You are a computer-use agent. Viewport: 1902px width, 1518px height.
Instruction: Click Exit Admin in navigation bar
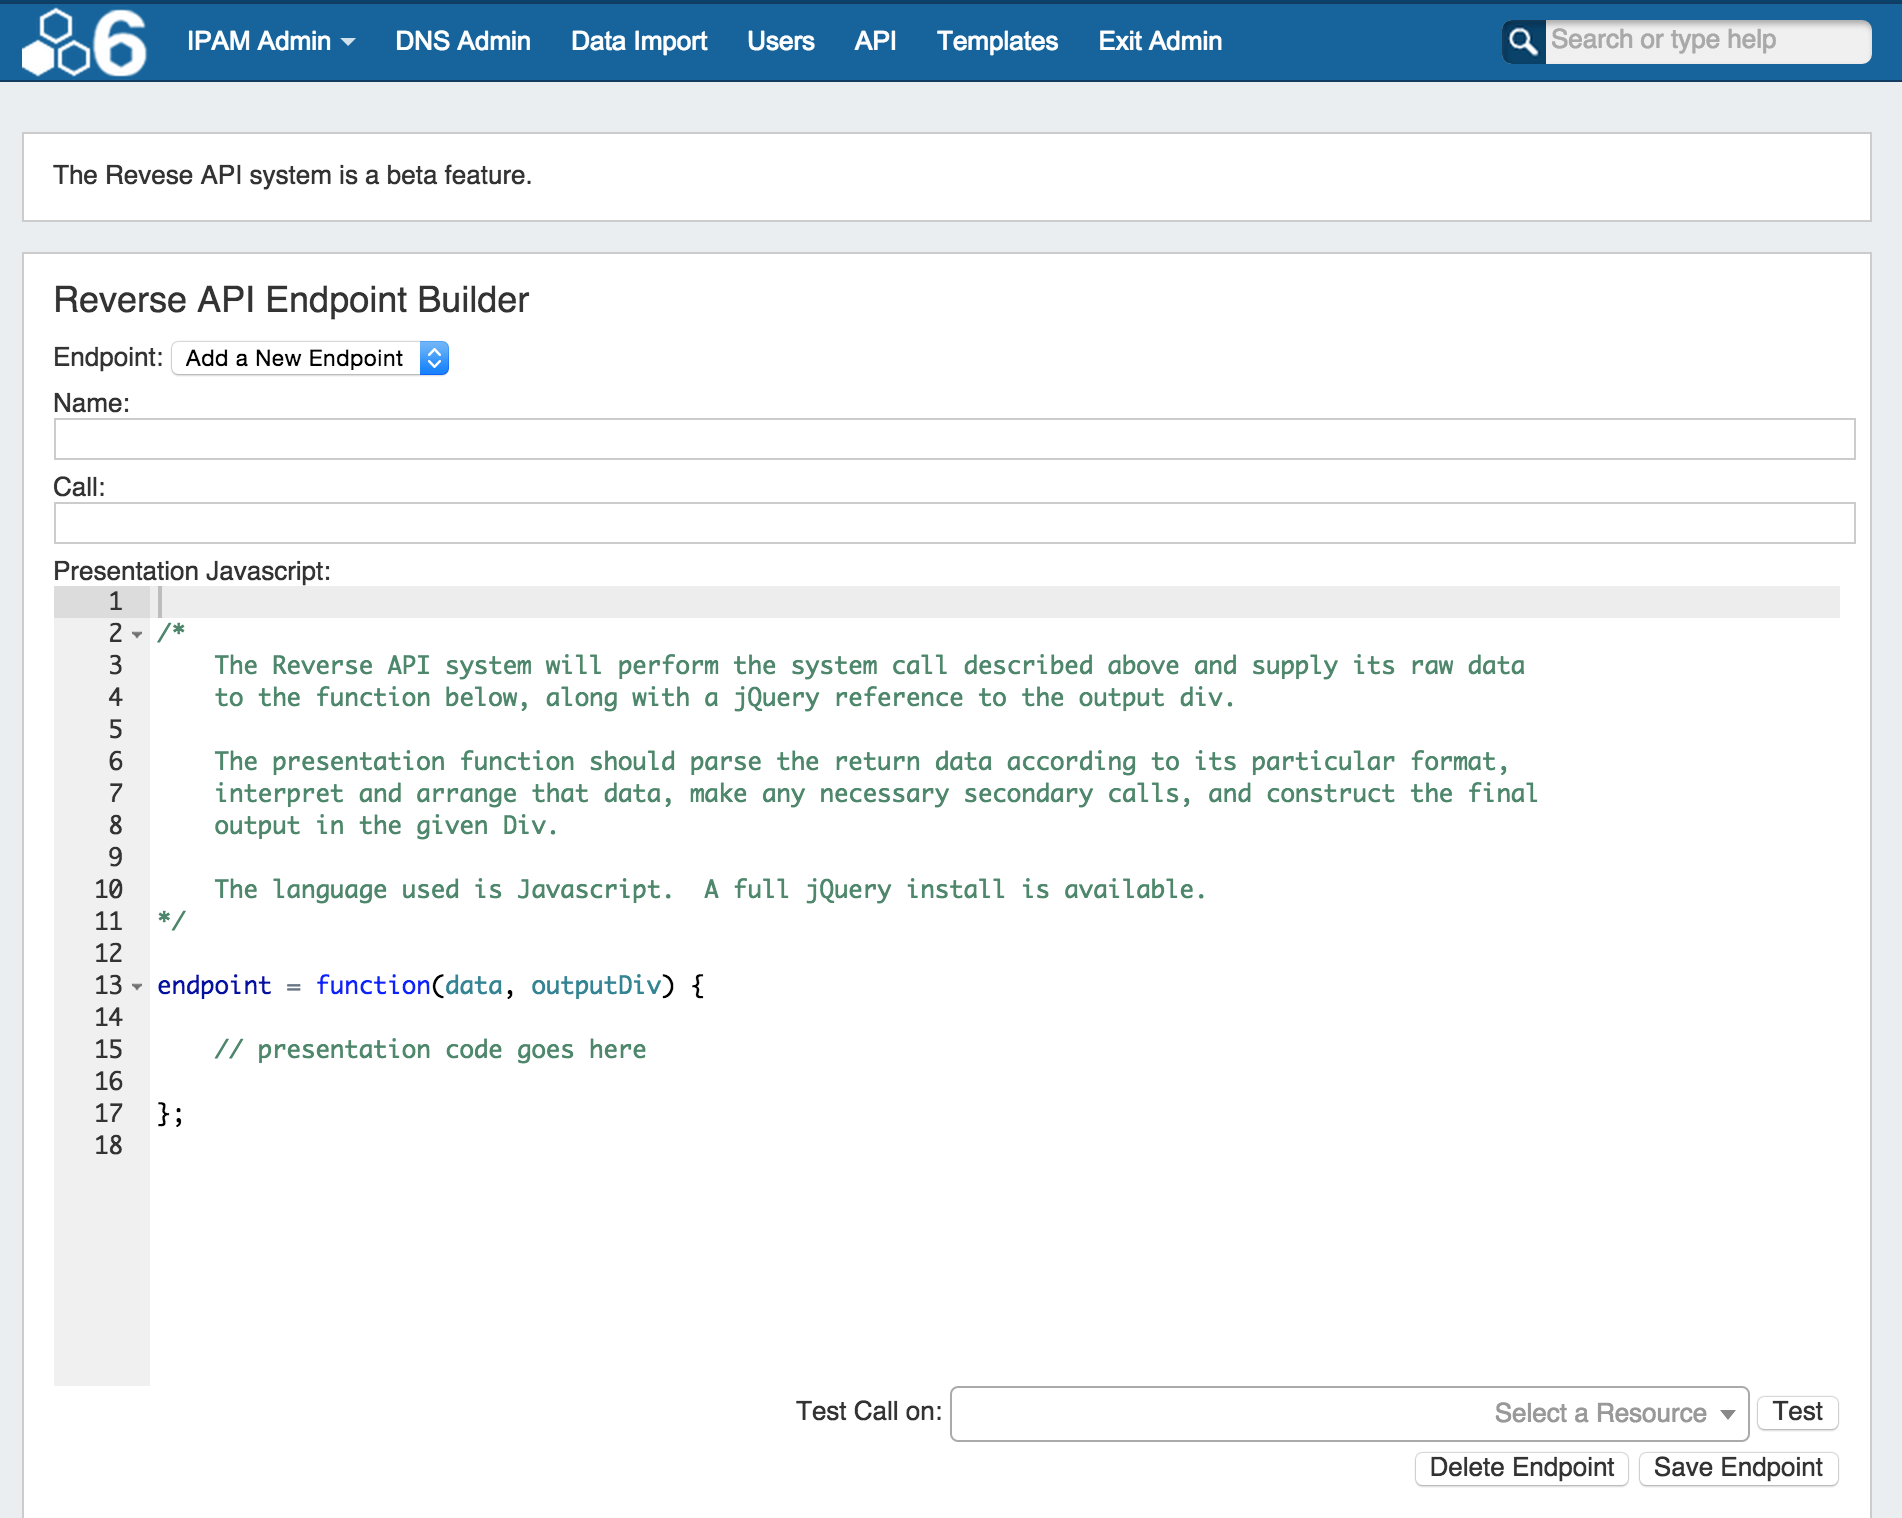(x=1160, y=41)
